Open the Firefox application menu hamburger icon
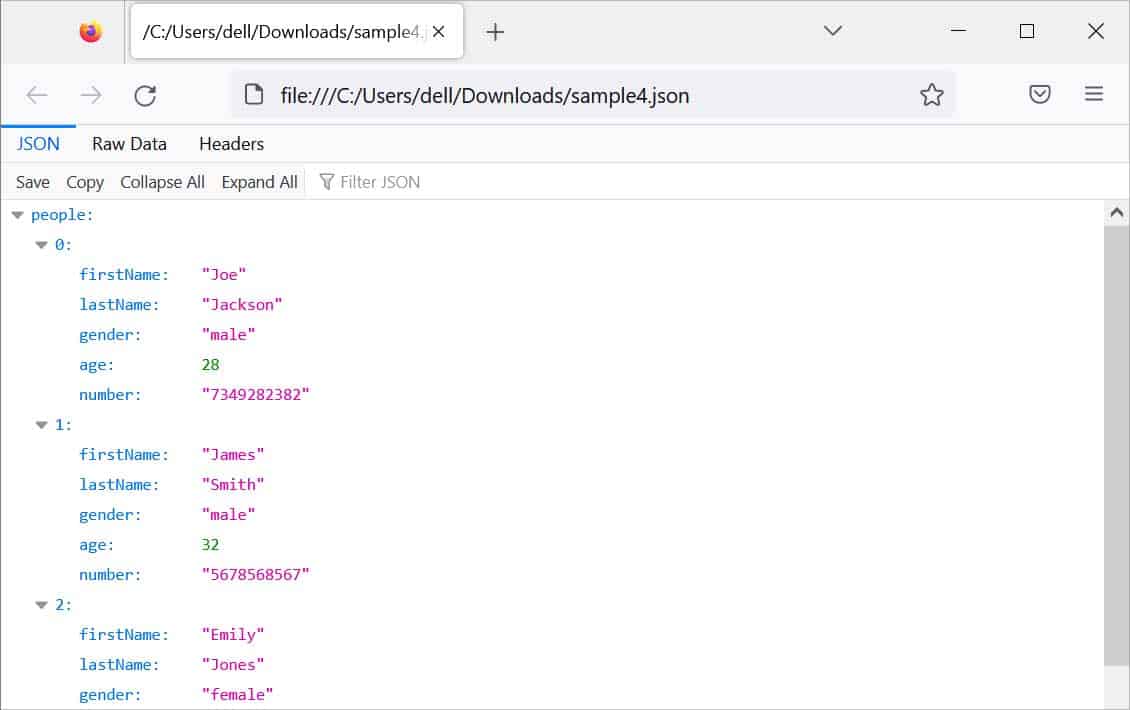Image resolution: width=1130 pixels, height=710 pixels. (1094, 94)
